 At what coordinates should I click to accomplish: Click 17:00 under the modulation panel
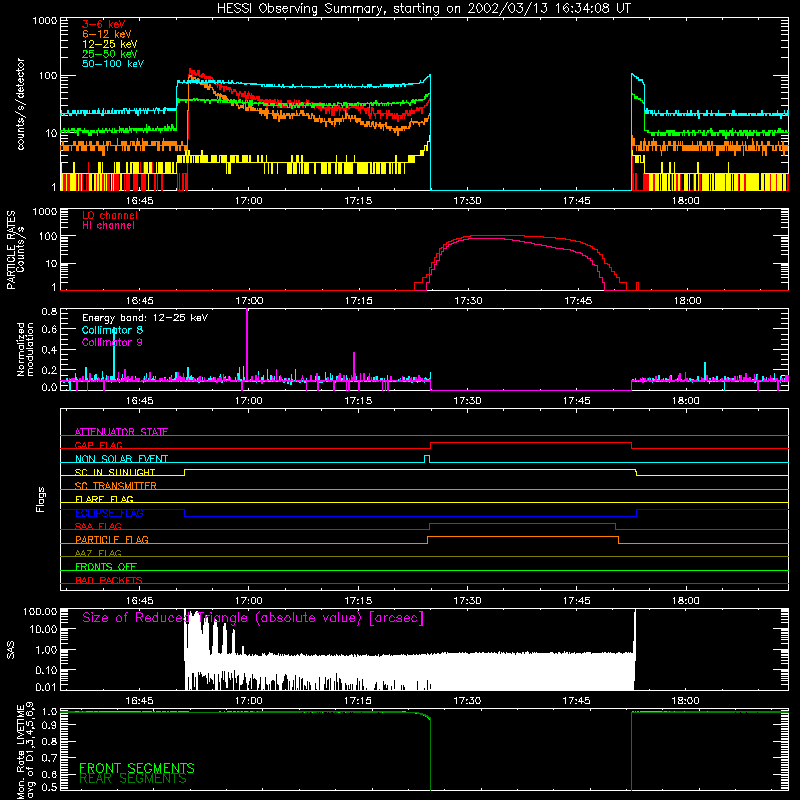click(x=249, y=401)
